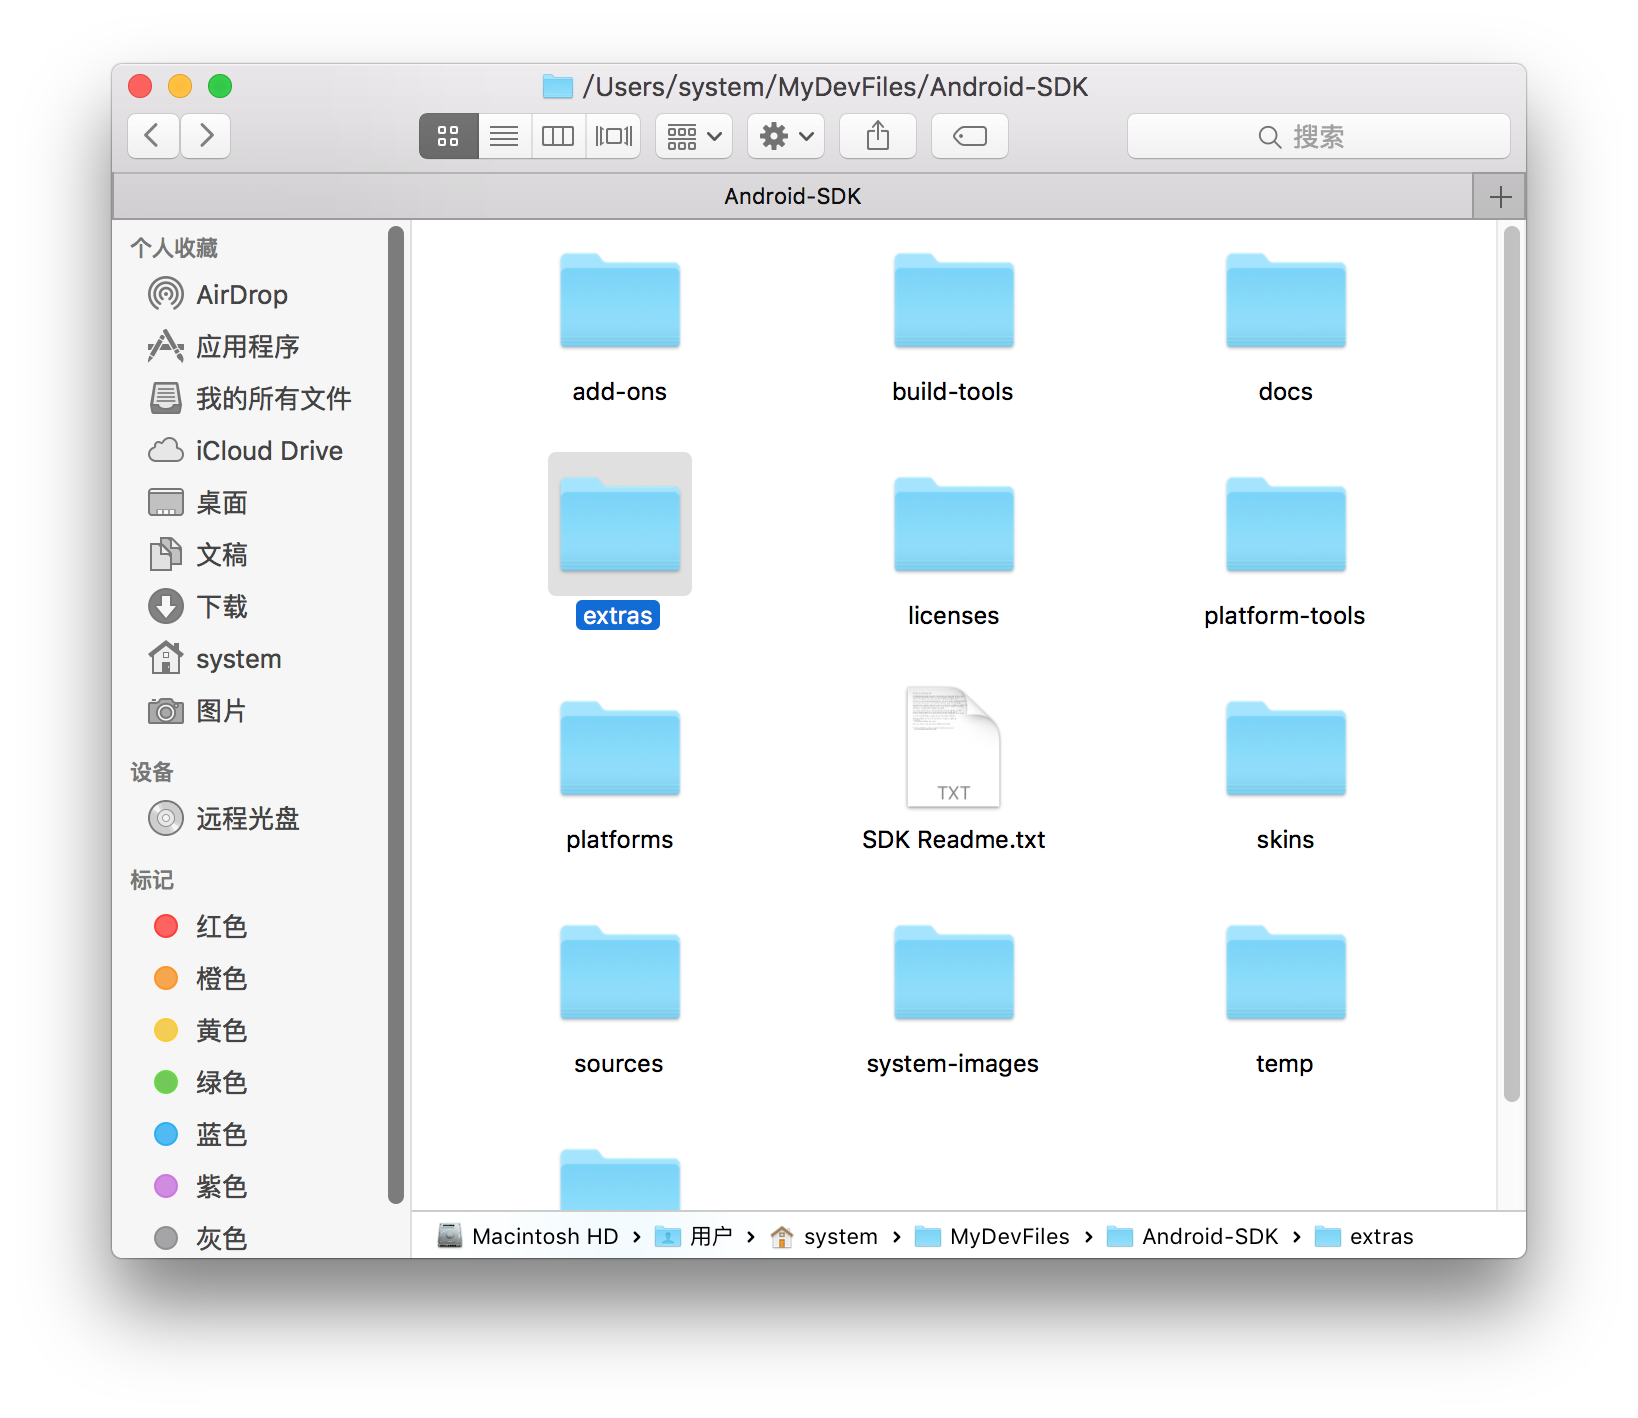The image size is (1638, 1418).
Task: Select the SDK Readme.txt file
Action: coord(953,747)
